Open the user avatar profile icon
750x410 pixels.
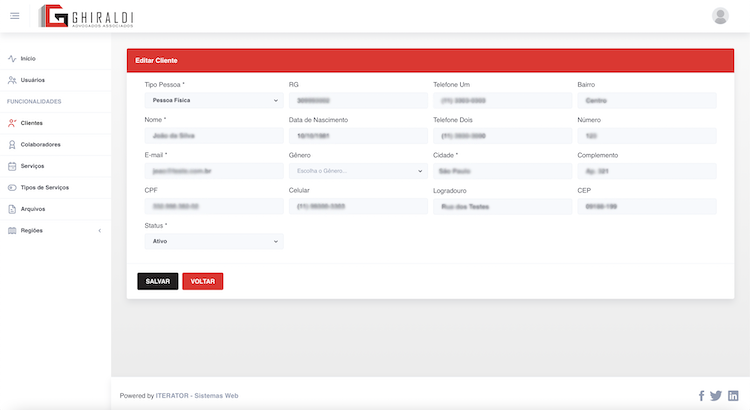(x=720, y=16)
